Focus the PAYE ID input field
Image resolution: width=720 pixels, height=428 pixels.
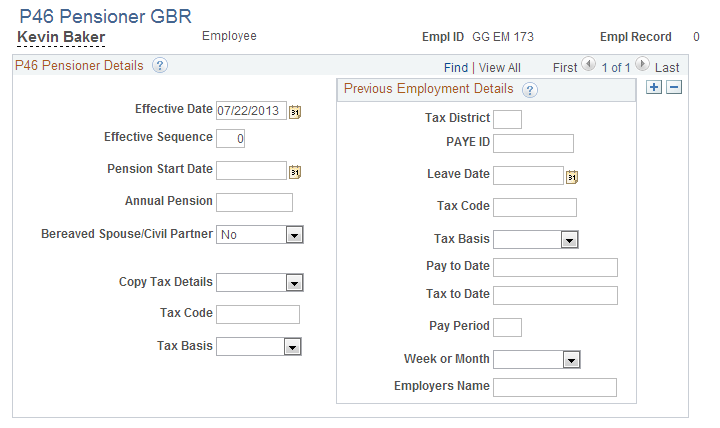[x=533, y=143]
